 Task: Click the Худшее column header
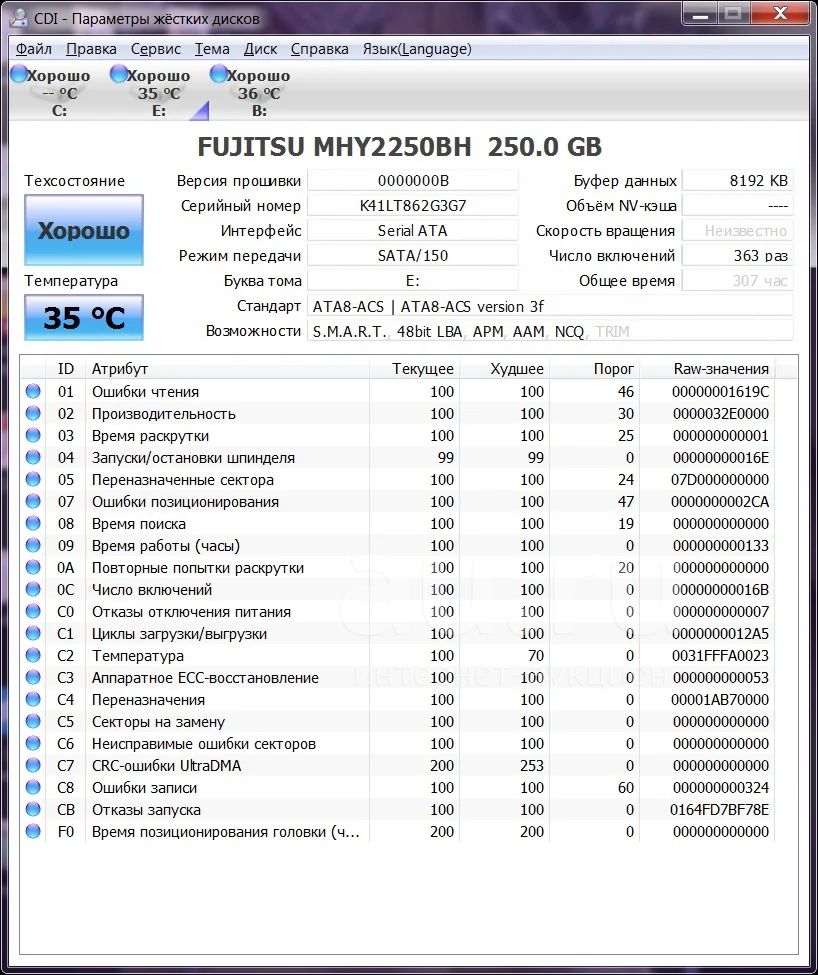[x=505, y=369]
